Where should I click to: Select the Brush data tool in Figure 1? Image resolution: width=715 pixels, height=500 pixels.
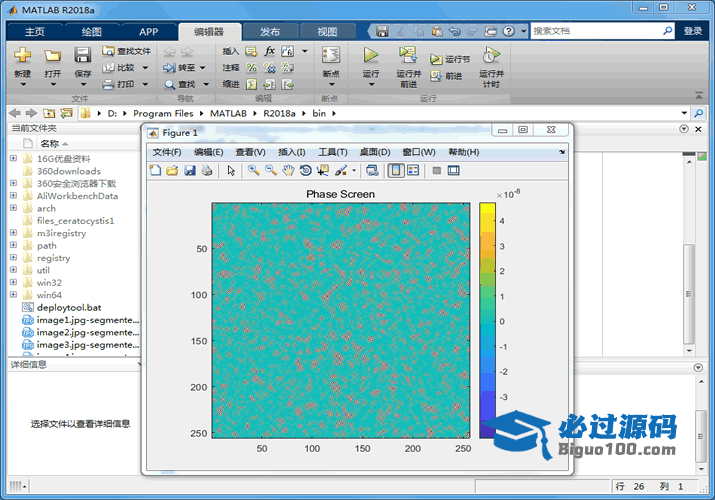(x=341, y=170)
